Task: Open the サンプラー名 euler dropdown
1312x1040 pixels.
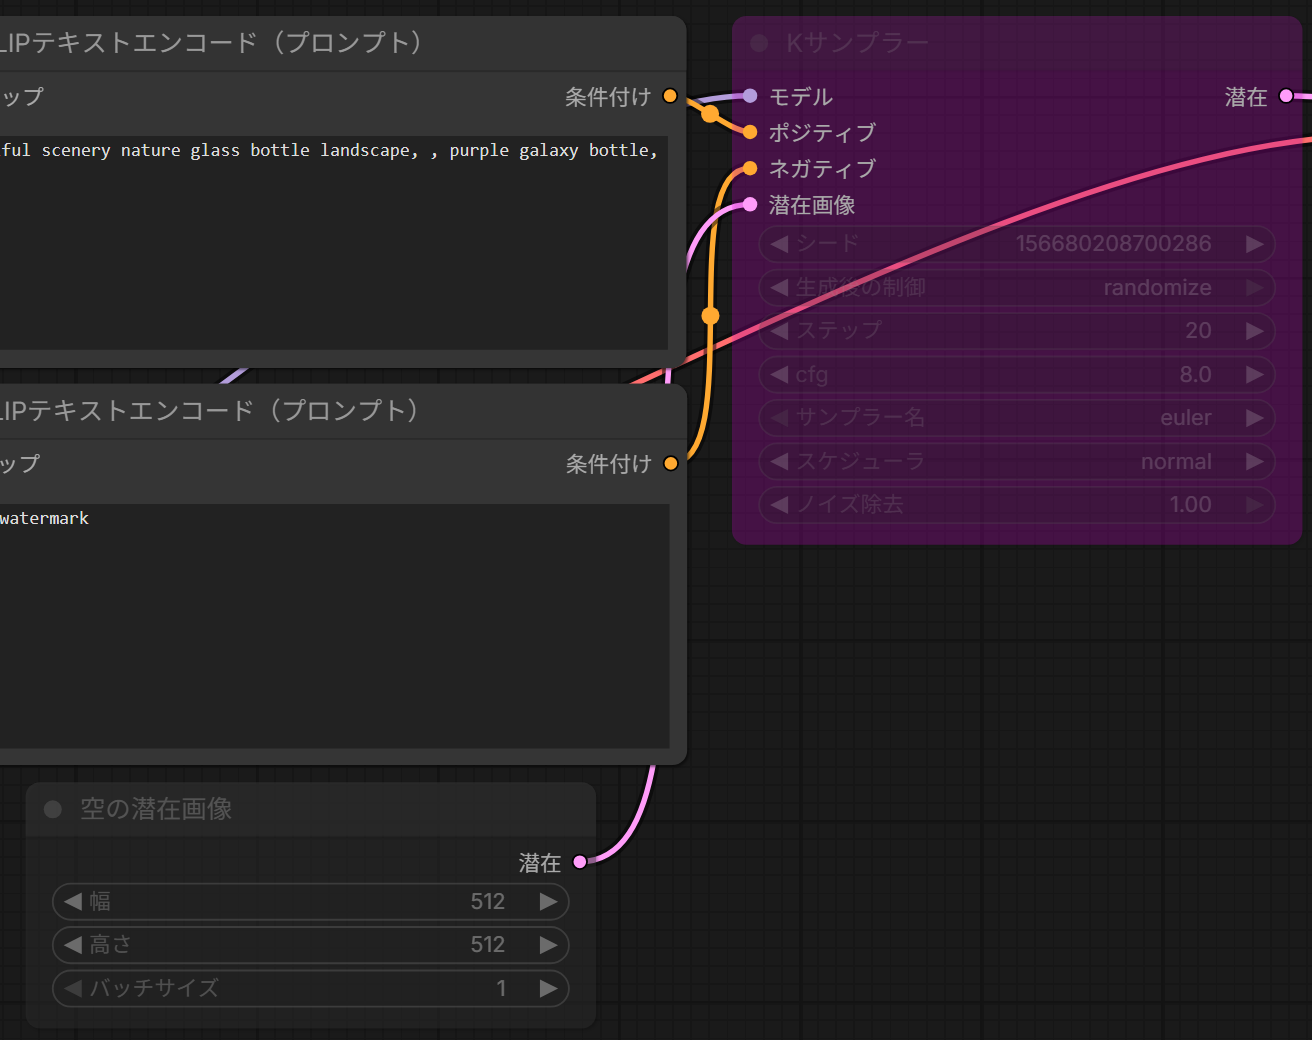Action: point(1017,418)
